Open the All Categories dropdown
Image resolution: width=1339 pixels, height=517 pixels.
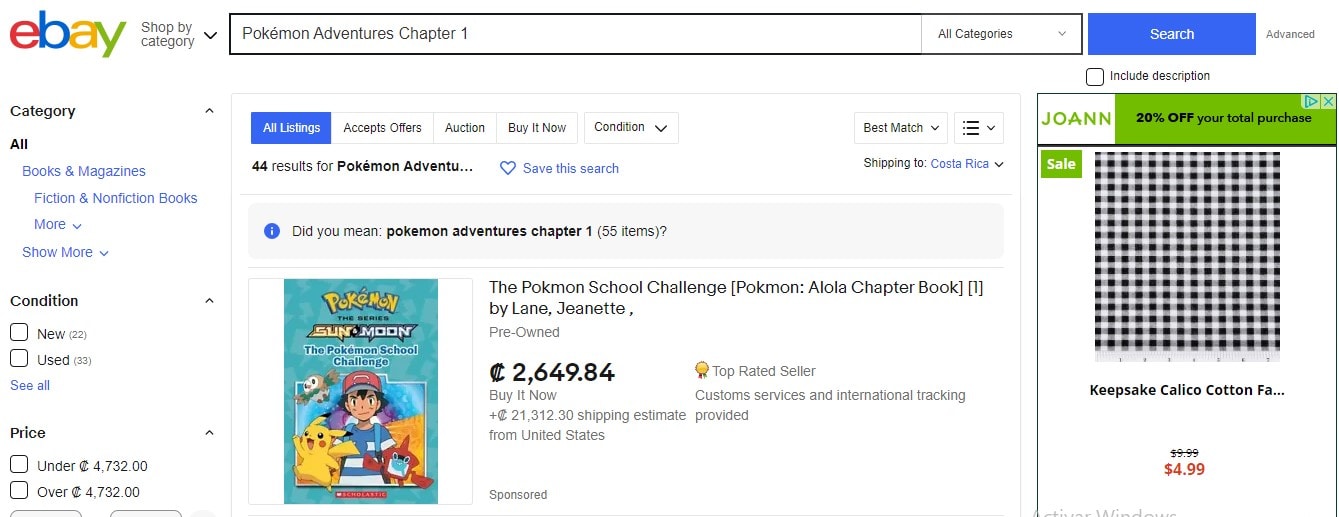1001,34
